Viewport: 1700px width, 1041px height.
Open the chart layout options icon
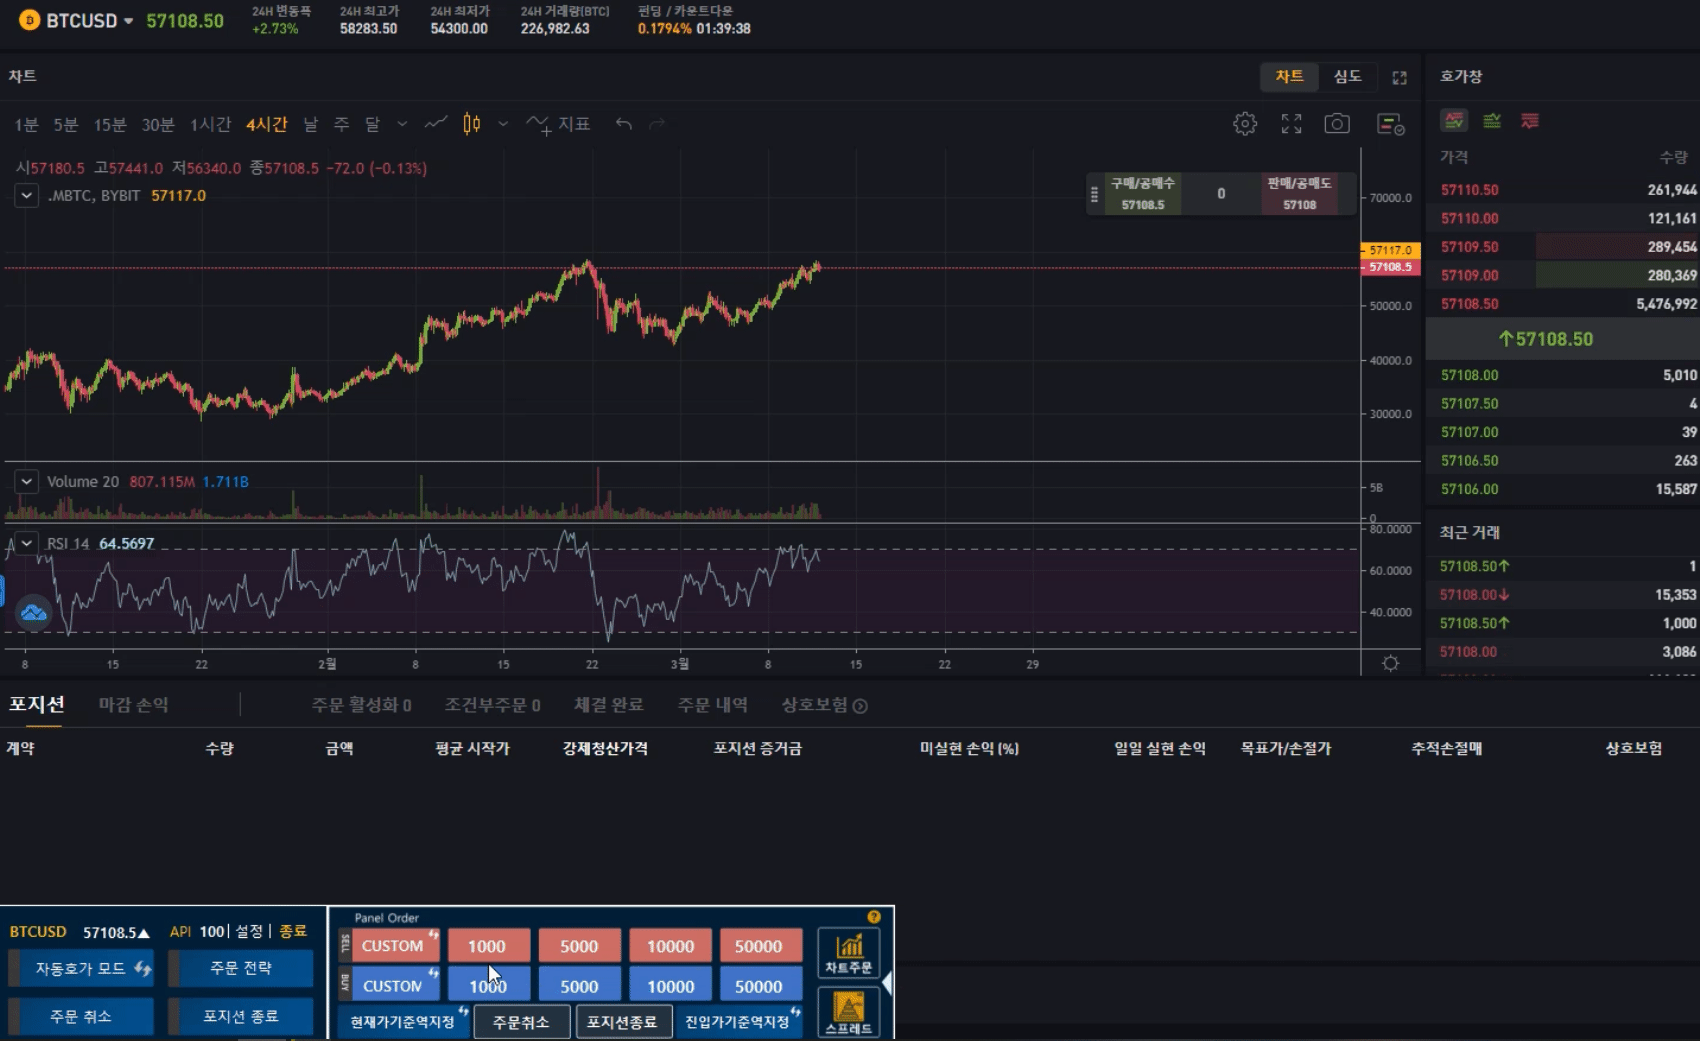pos(1391,124)
